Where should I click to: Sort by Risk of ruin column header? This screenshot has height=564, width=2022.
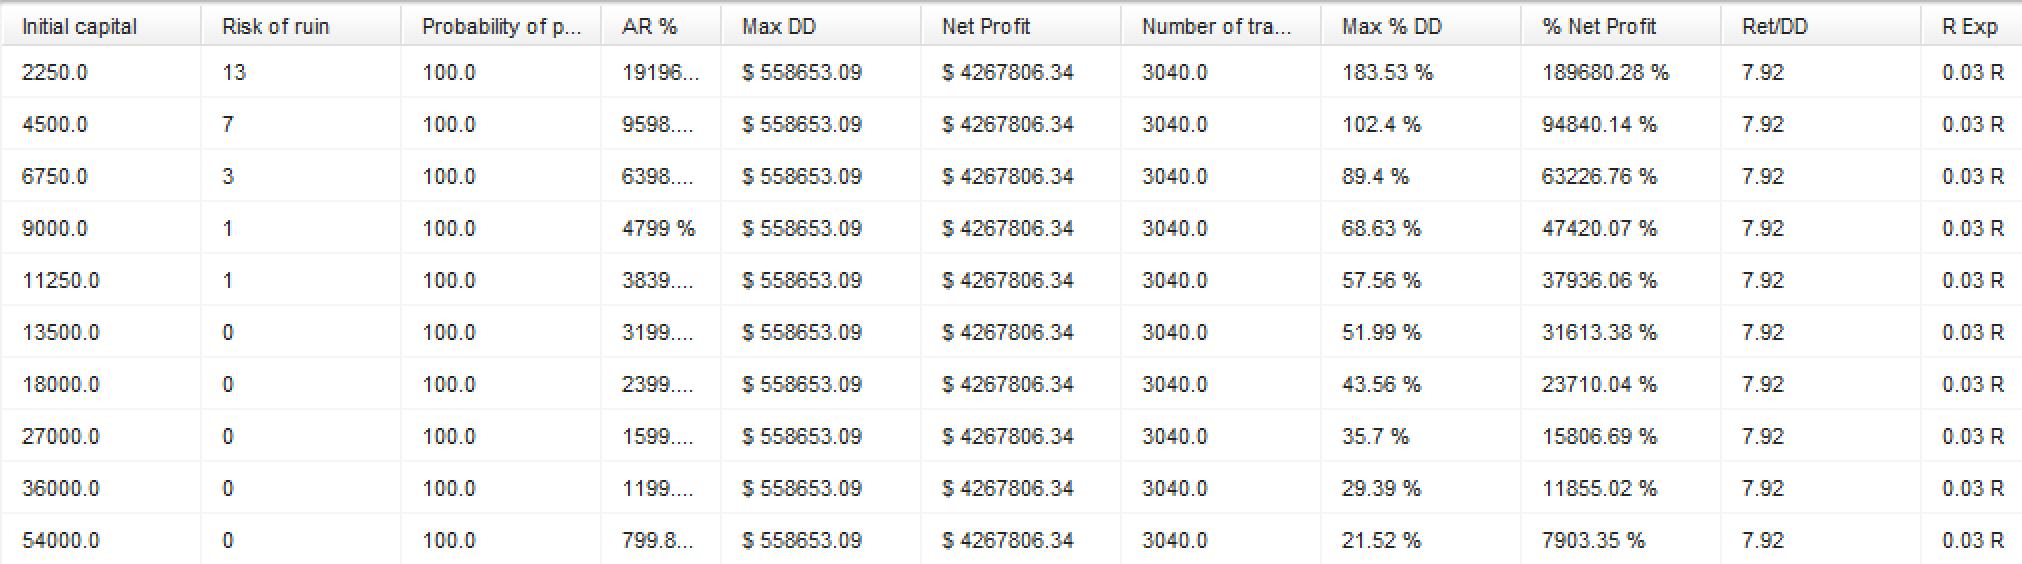click(300, 27)
